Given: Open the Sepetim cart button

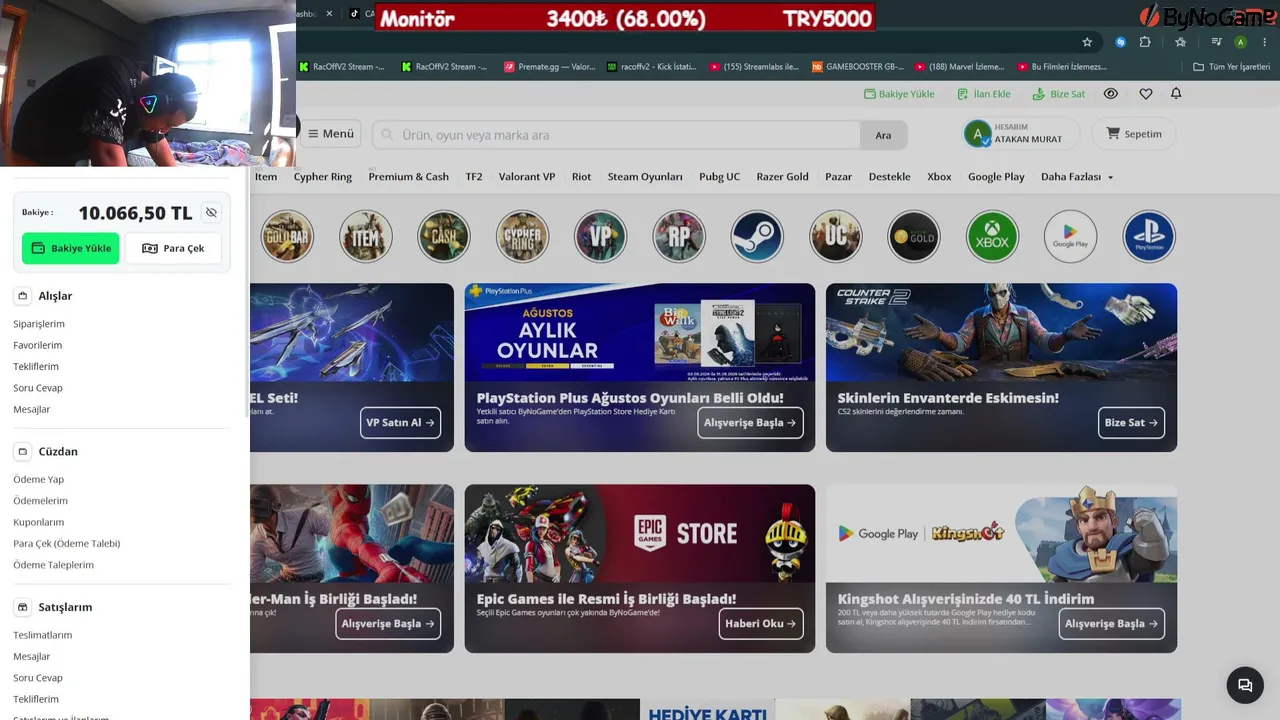Looking at the screenshot, I should (1134, 134).
